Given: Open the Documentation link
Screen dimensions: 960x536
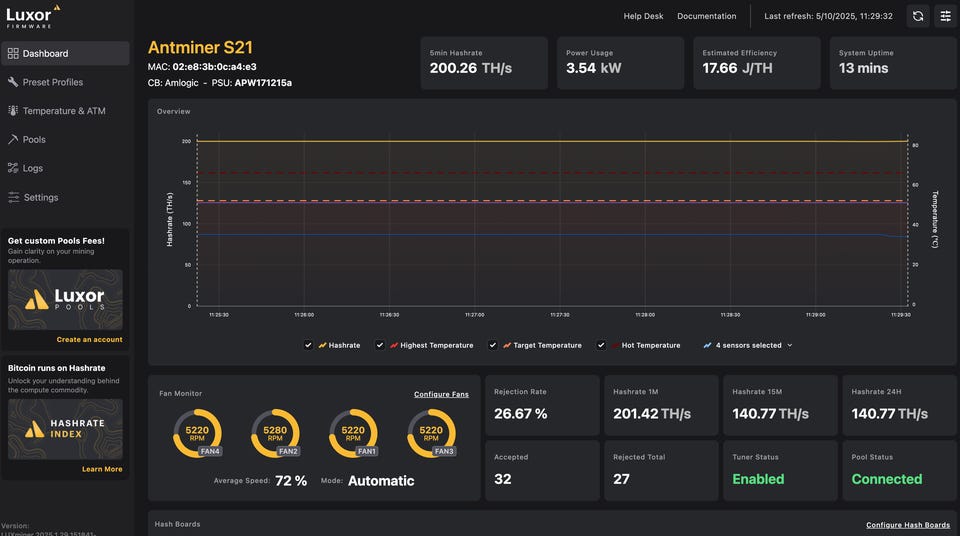Looking at the screenshot, I should coord(707,17).
